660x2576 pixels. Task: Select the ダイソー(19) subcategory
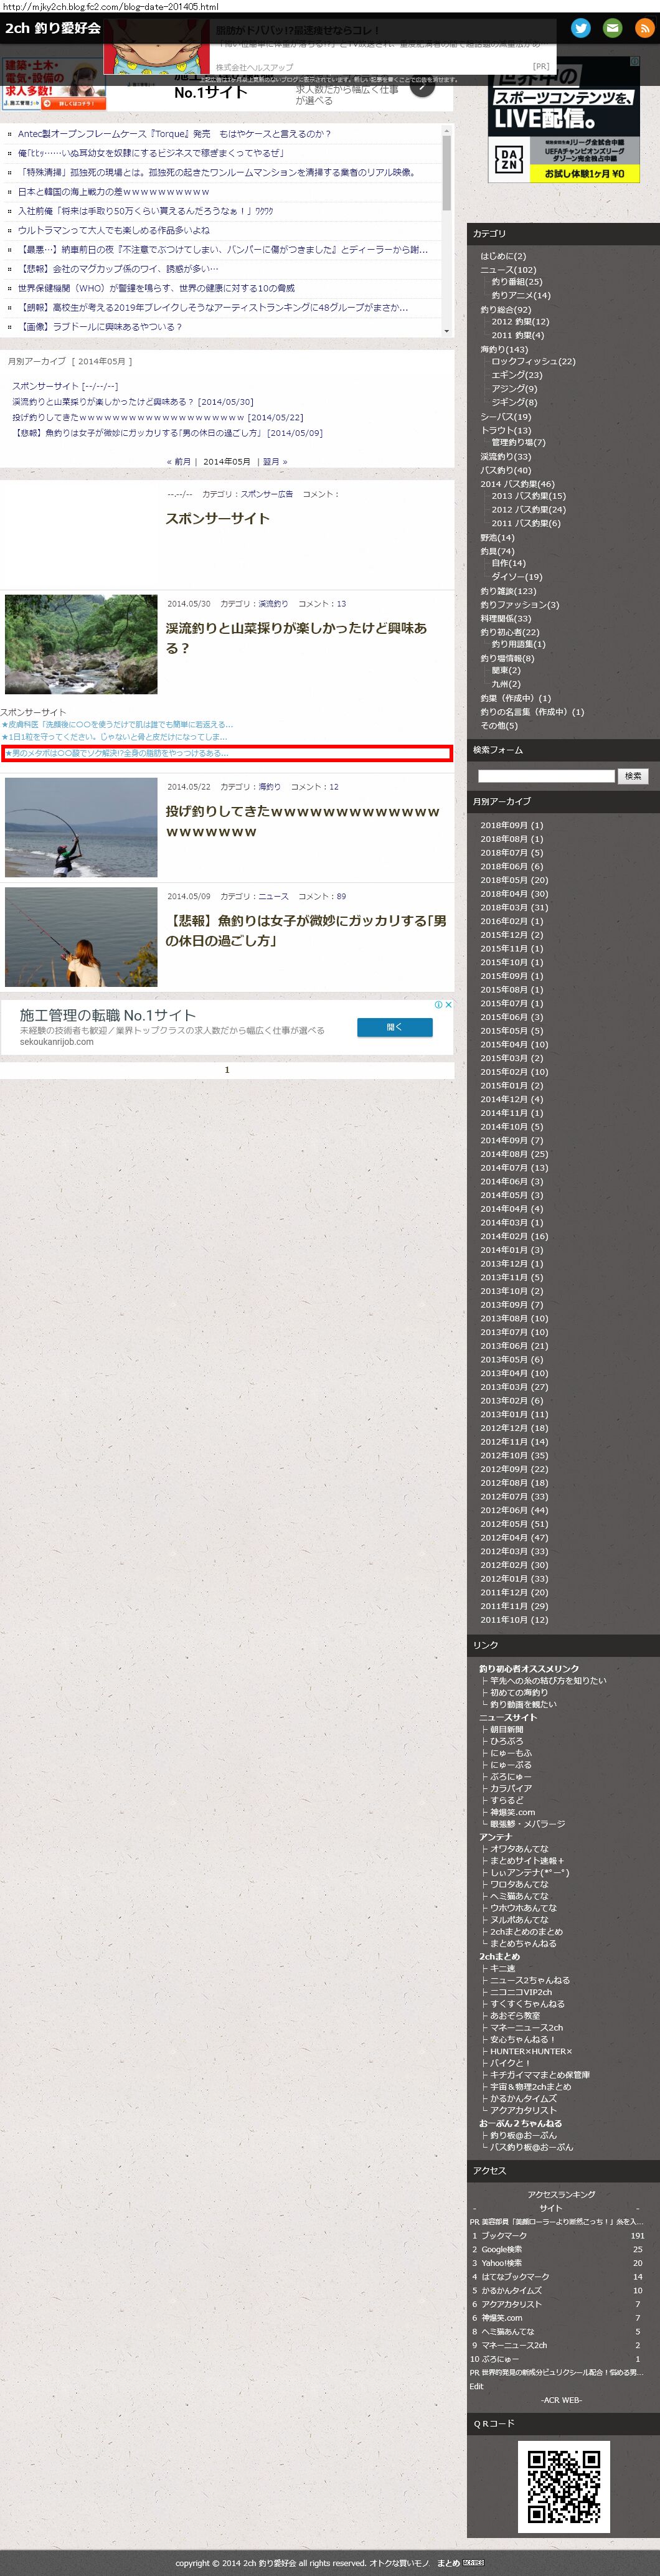tap(517, 577)
